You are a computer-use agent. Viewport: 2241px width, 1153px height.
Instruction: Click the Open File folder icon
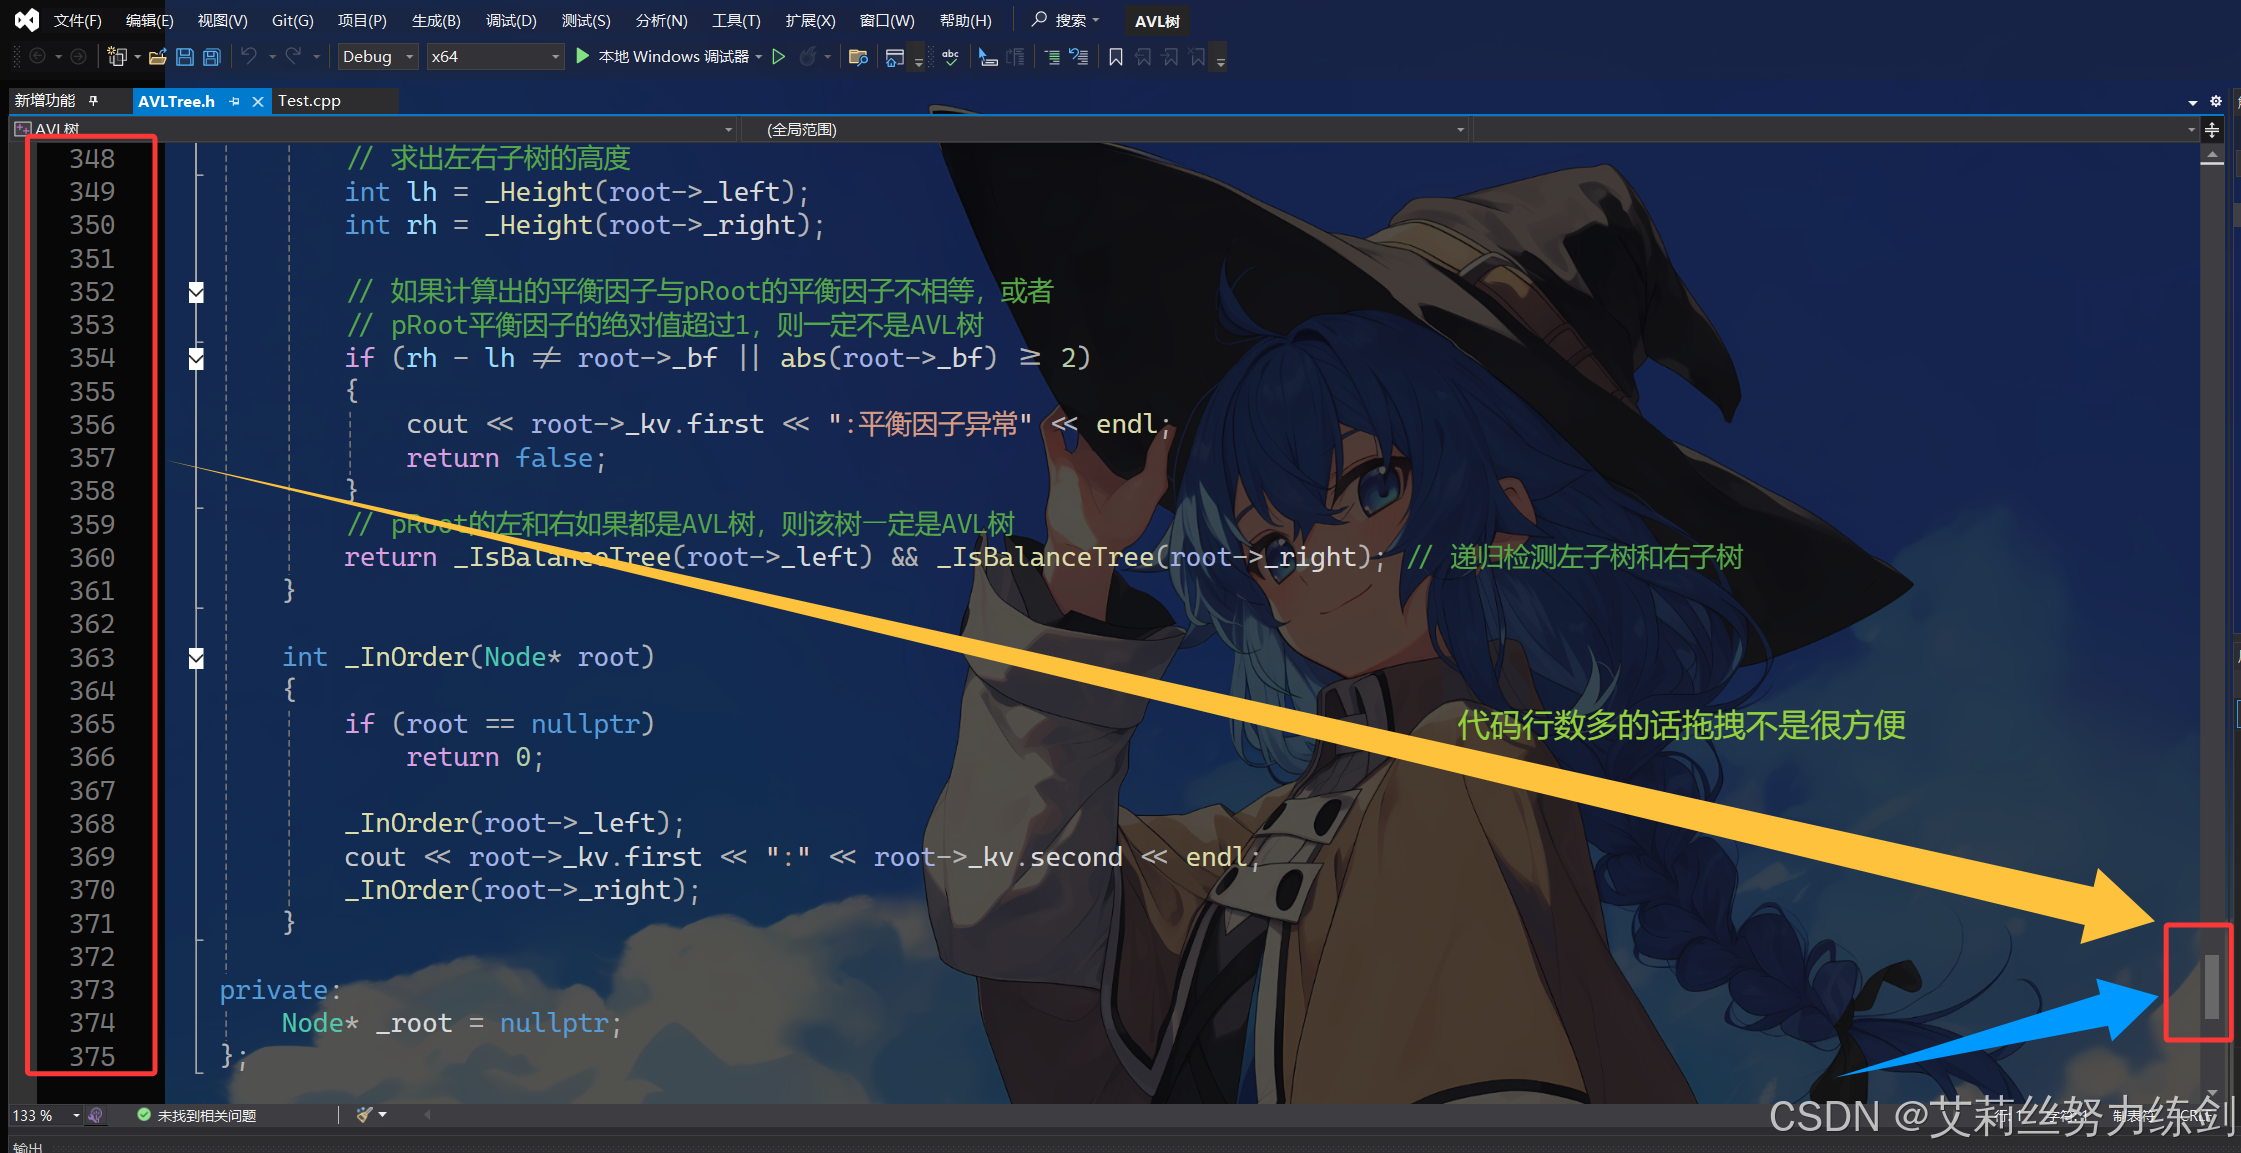click(157, 57)
